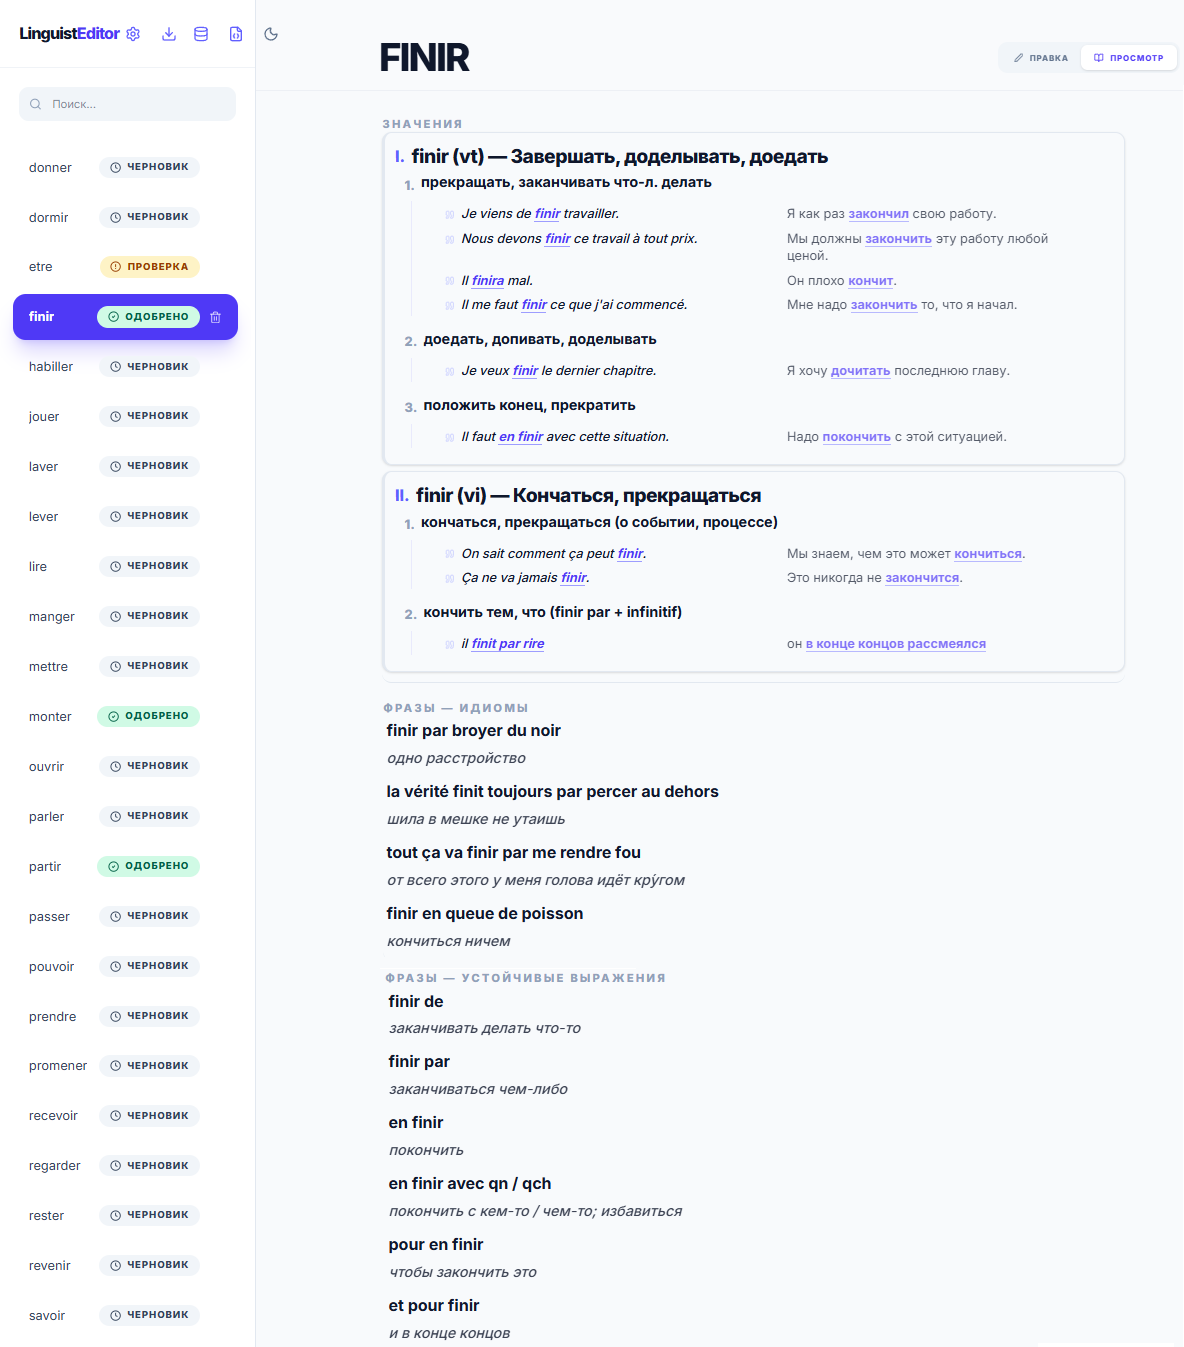Click the download icon in the sidebar header
The image size is (1184, 1347).
coord(169,34)
